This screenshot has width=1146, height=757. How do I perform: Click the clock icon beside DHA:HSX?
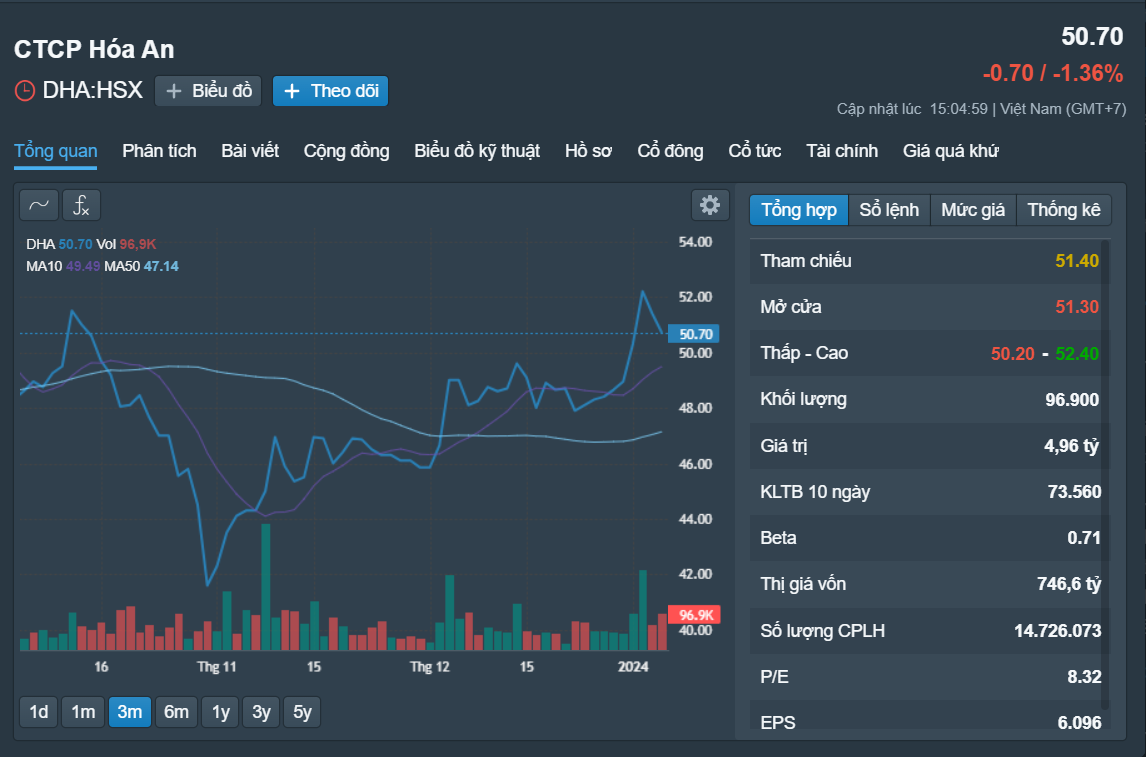point(25,91)
